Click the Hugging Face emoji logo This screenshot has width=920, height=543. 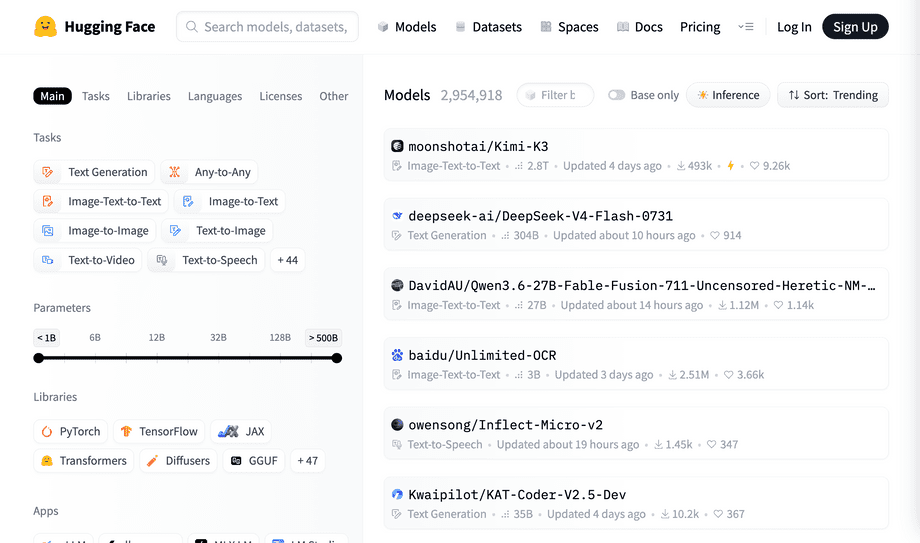coord(45,26)
